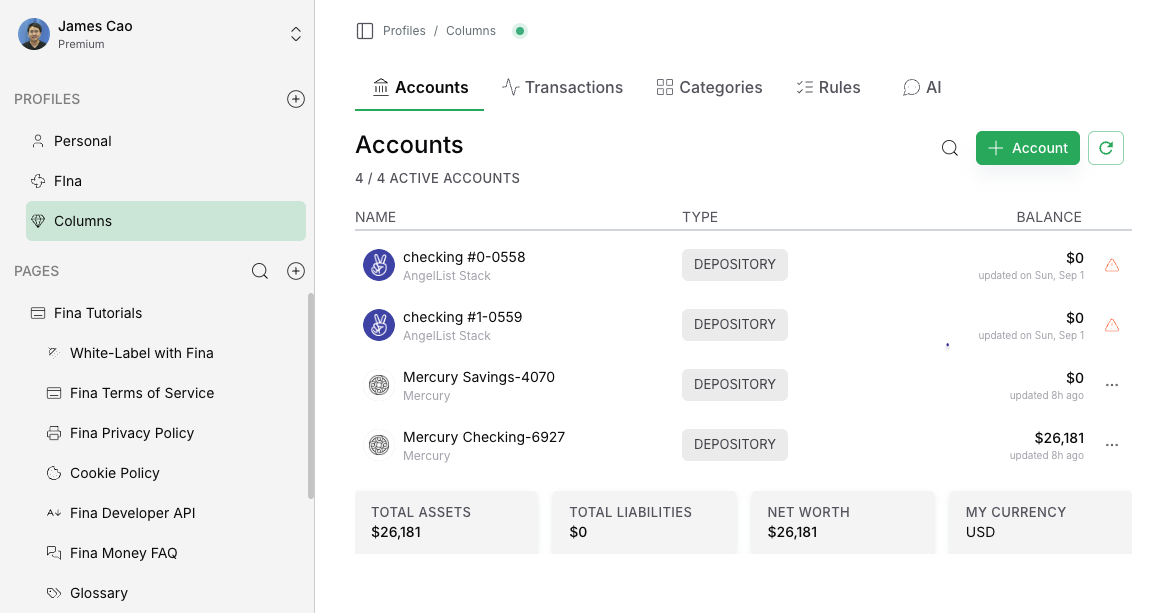Viewport: 1172px width, 613px height.
Task: Click warning icon for checking #0-0558
Action: 1111,265
